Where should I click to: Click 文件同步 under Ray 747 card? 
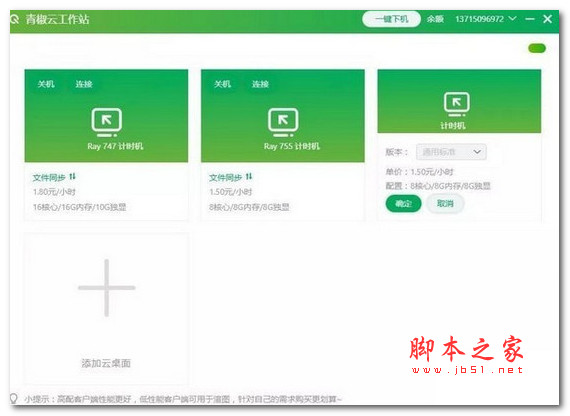point(49,177)
